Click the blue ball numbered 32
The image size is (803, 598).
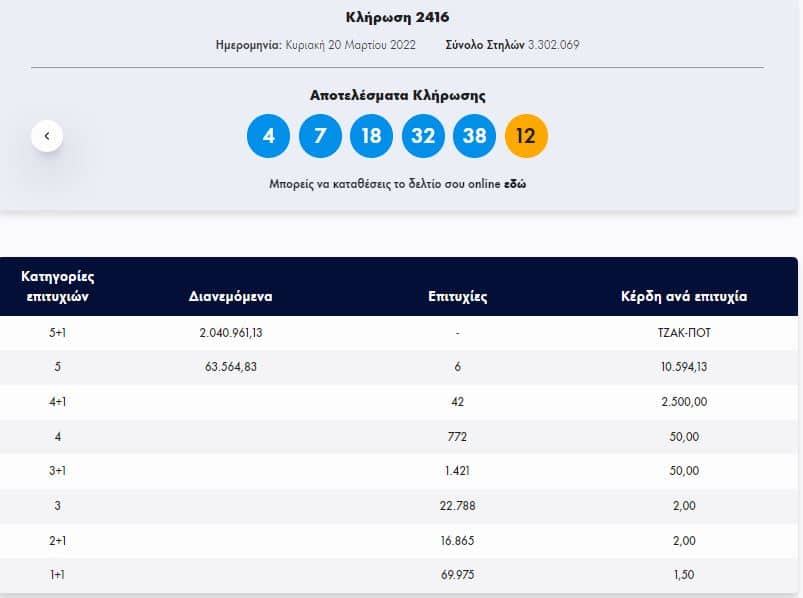[423, 136]
